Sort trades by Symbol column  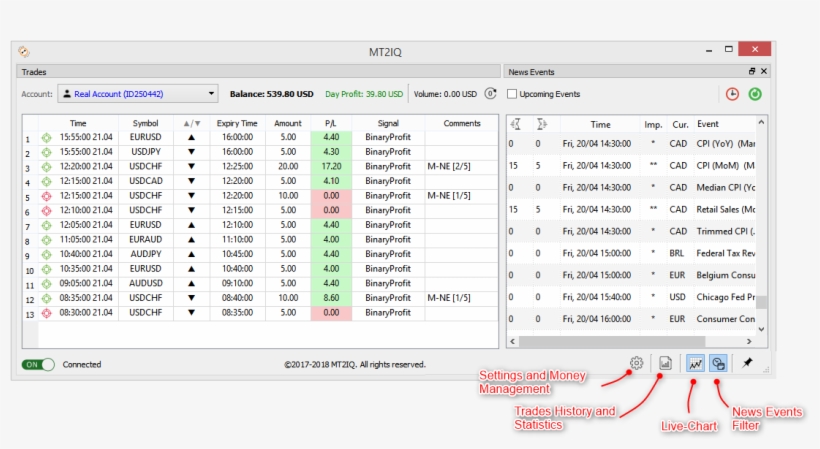click(145, 123)
